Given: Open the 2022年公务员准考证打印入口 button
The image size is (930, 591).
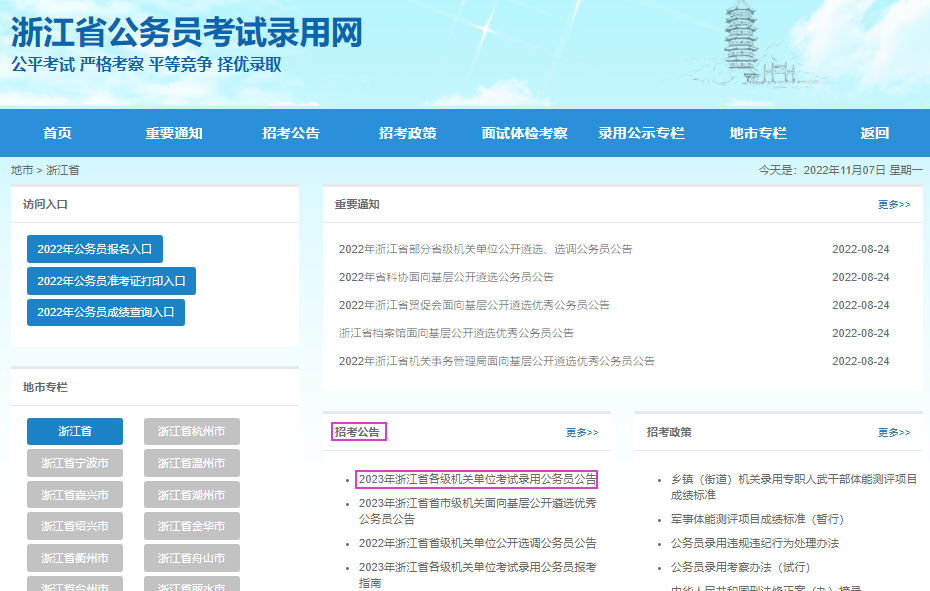Looking at the screenshot, I should [111, 281].
